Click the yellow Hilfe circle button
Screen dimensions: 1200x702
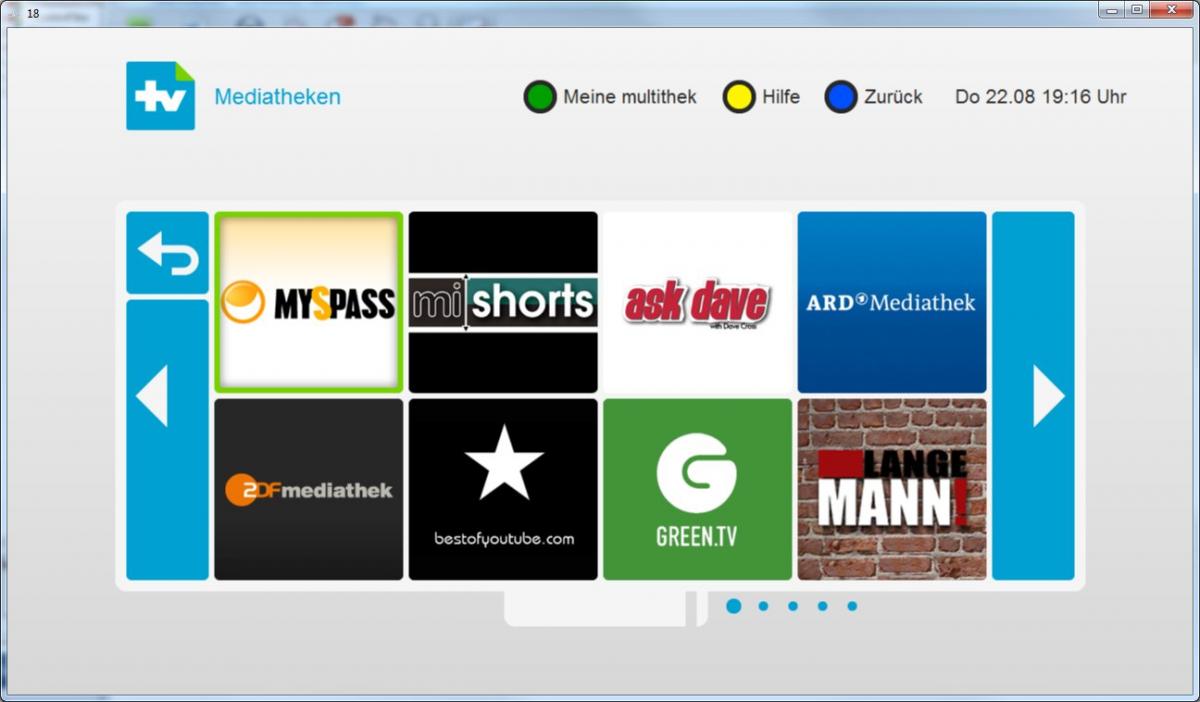pos(738,97)
